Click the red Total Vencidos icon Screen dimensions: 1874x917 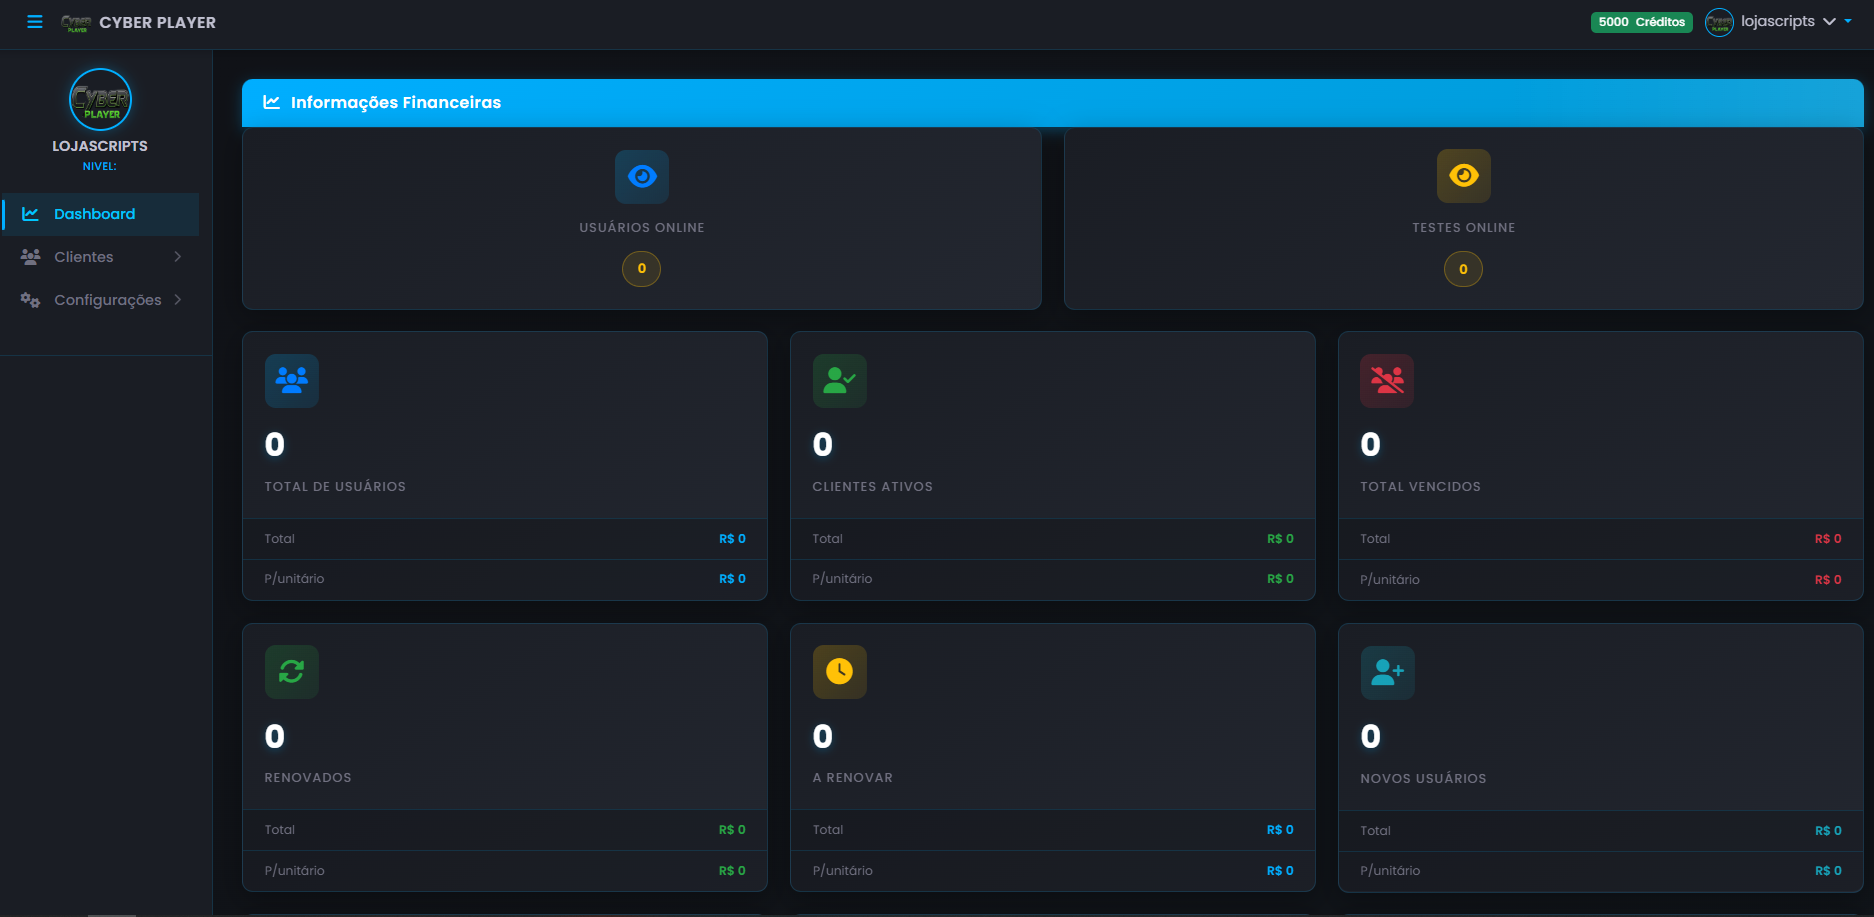pos(1387,381)
